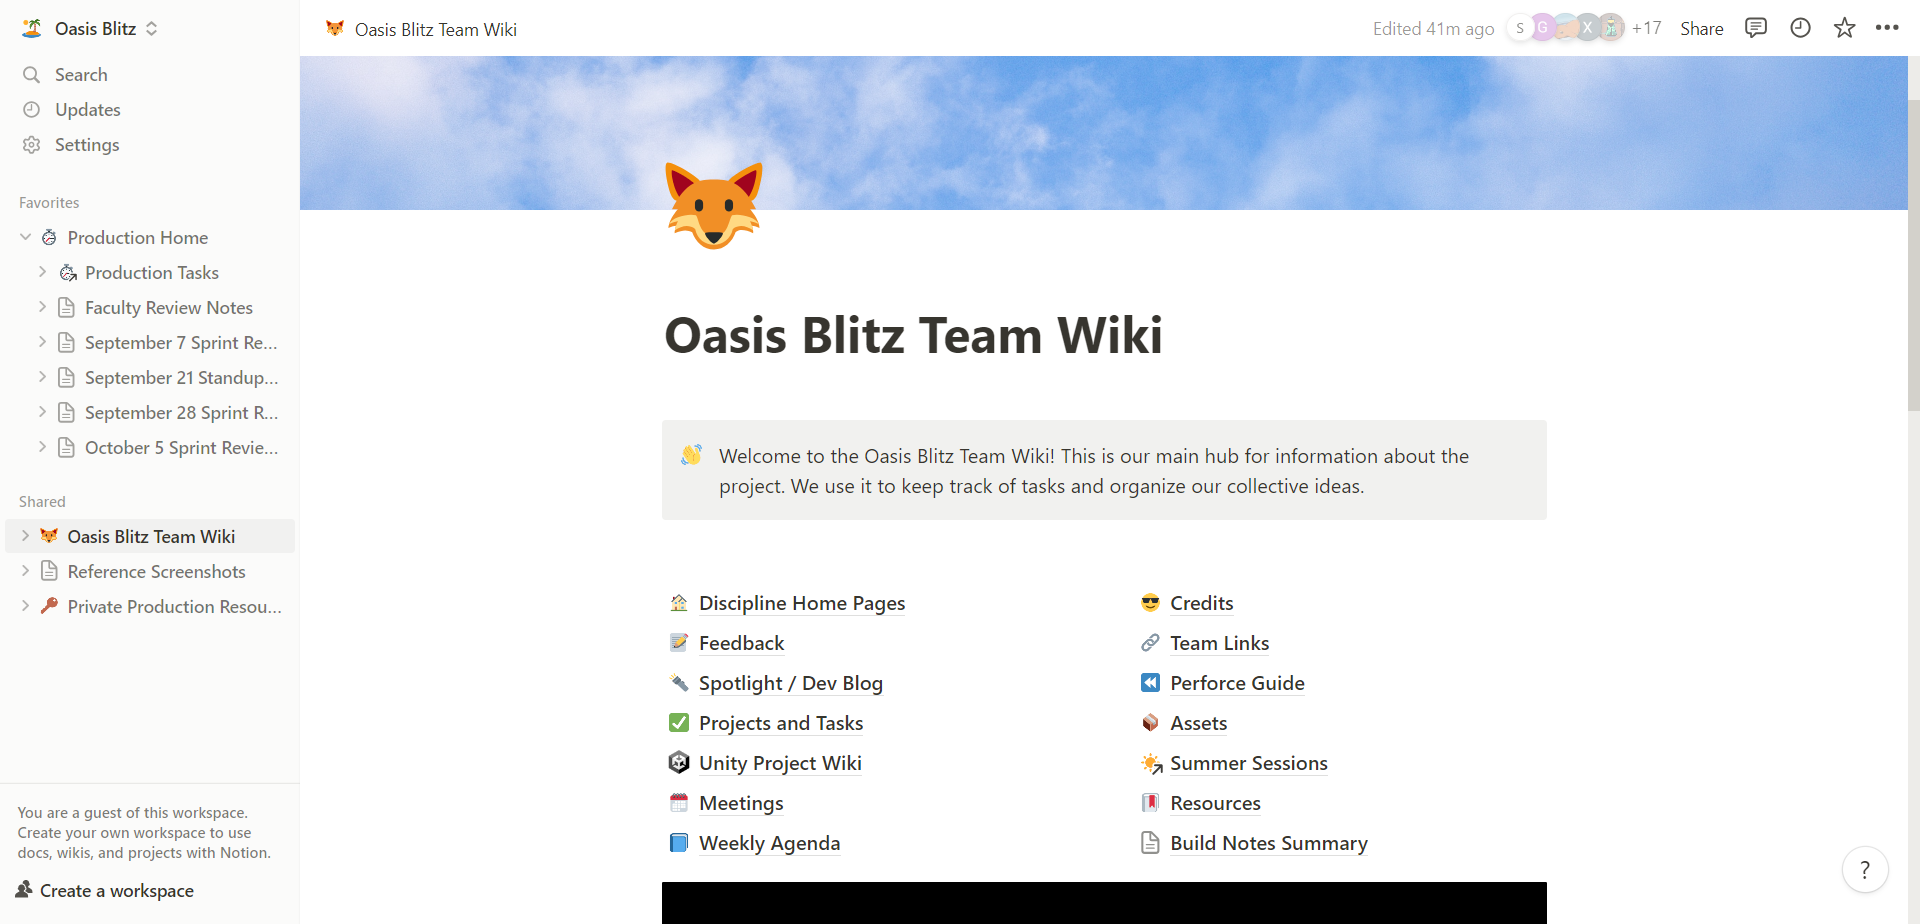Click the help question mark button
The width and height of the screenshot is (1920, 924).
pyautogui.click(x=1865, y=870)
